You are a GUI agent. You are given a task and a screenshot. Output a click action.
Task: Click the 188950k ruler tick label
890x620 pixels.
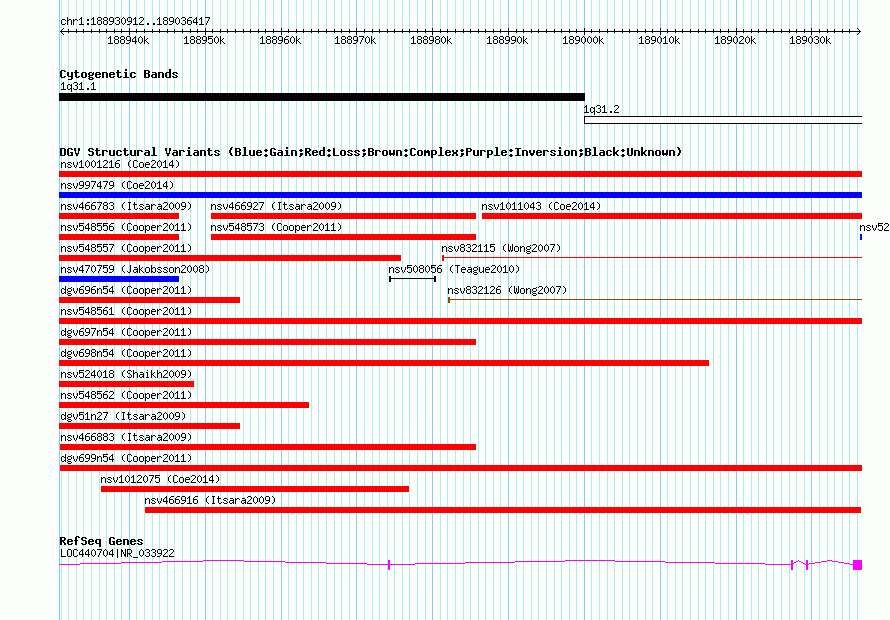[x=204, y=40]
